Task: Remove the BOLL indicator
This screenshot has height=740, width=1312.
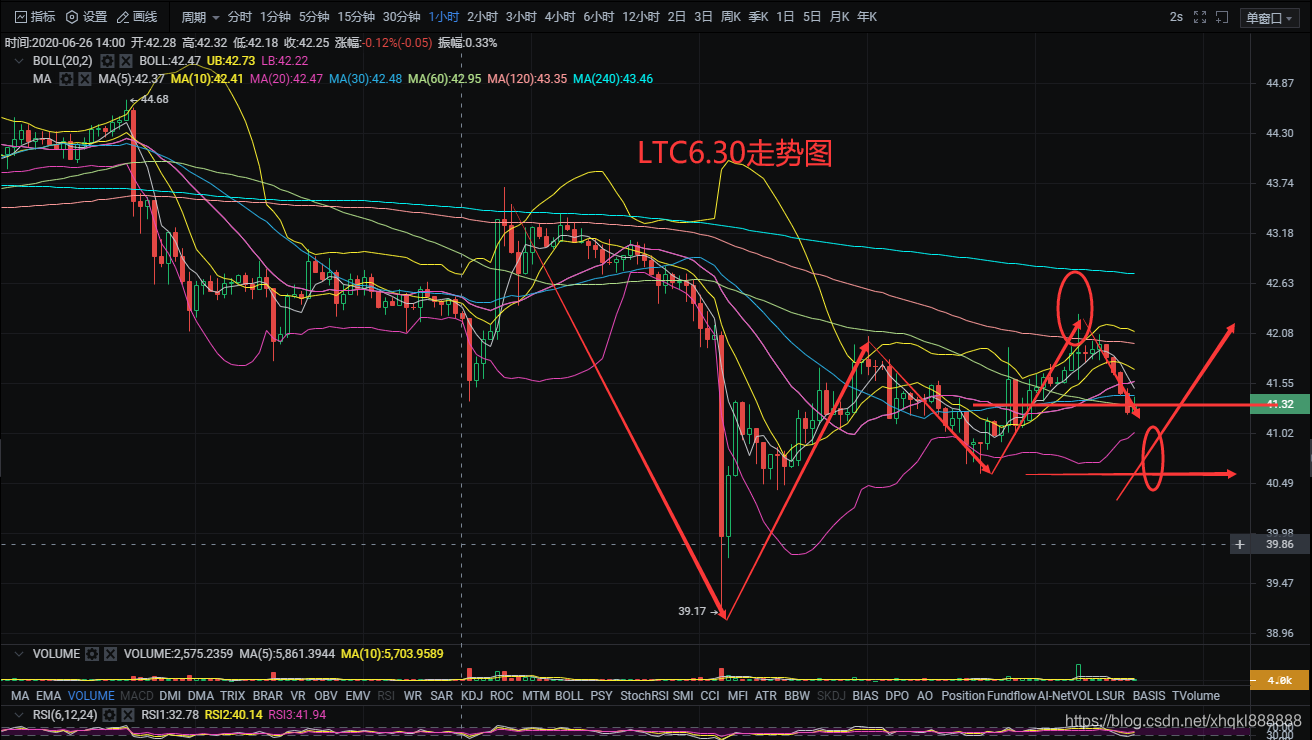Action: pyautogui.click(x=126, y=61)
